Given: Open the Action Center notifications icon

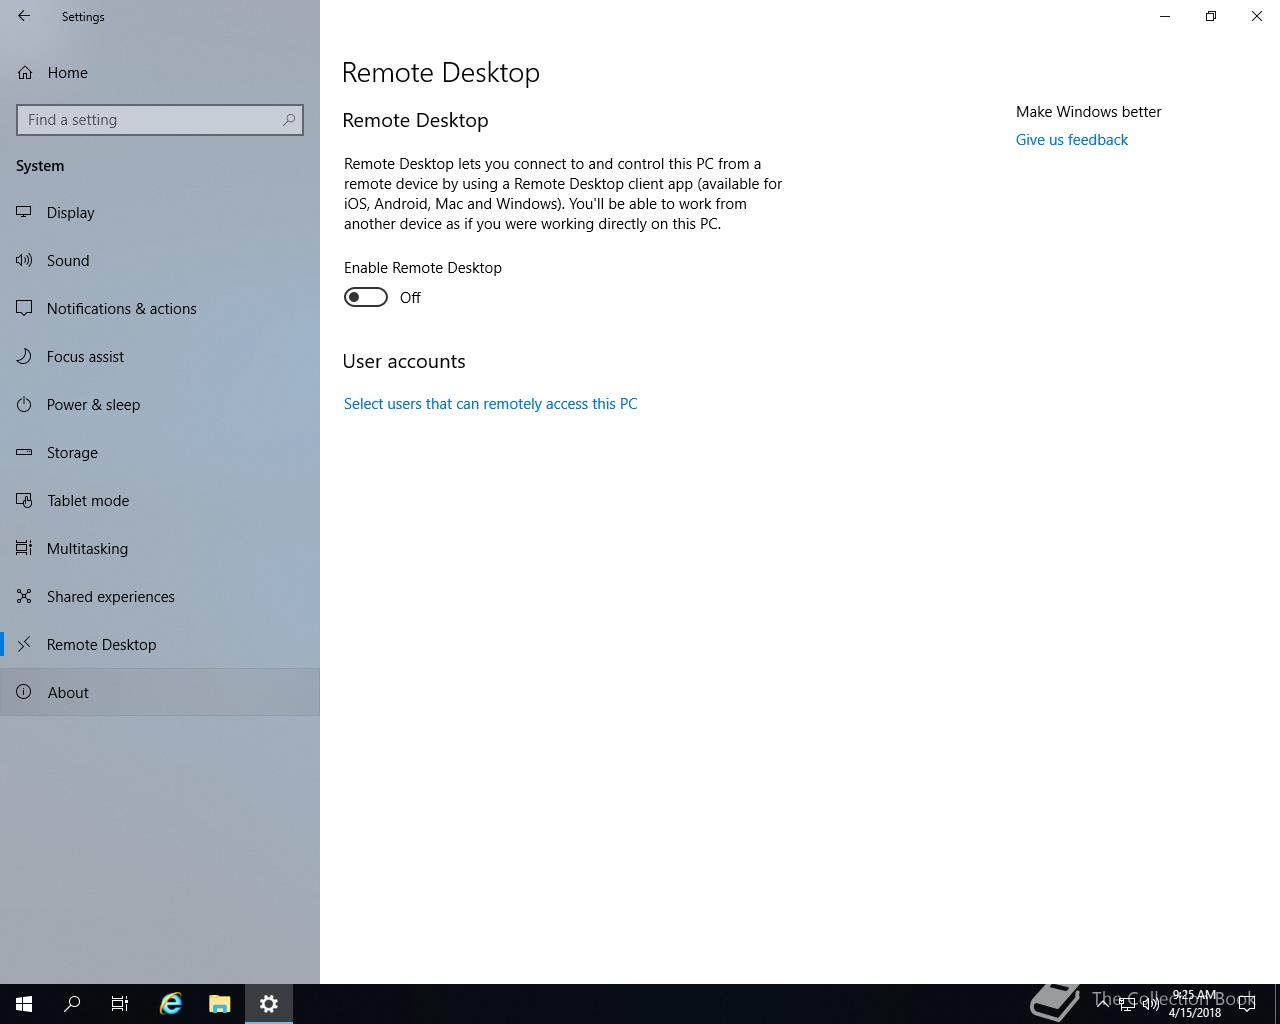Looking at the screenshot, I should (1247, 1003).
